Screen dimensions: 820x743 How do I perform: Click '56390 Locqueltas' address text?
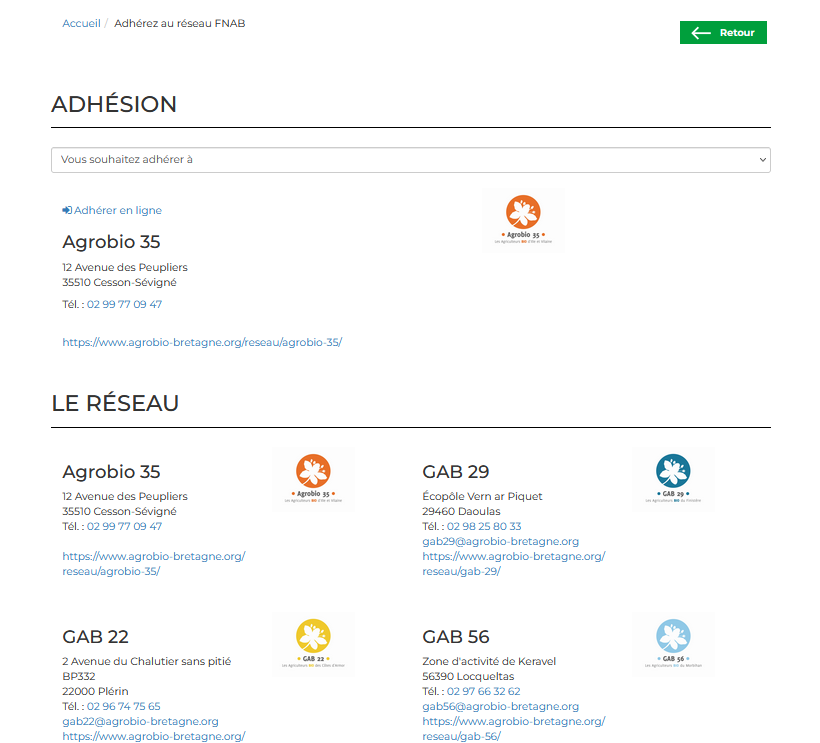[x=468, y=677]
